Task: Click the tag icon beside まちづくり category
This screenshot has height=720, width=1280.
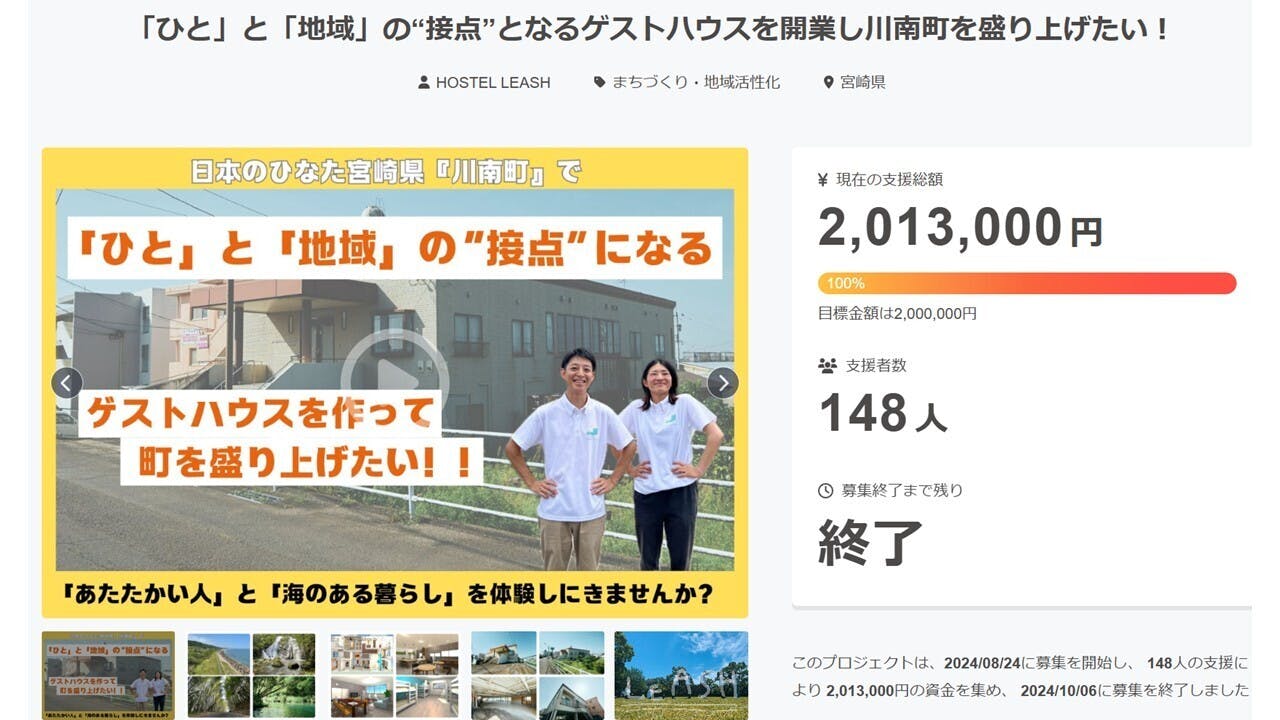Action: tap(600, 83)
